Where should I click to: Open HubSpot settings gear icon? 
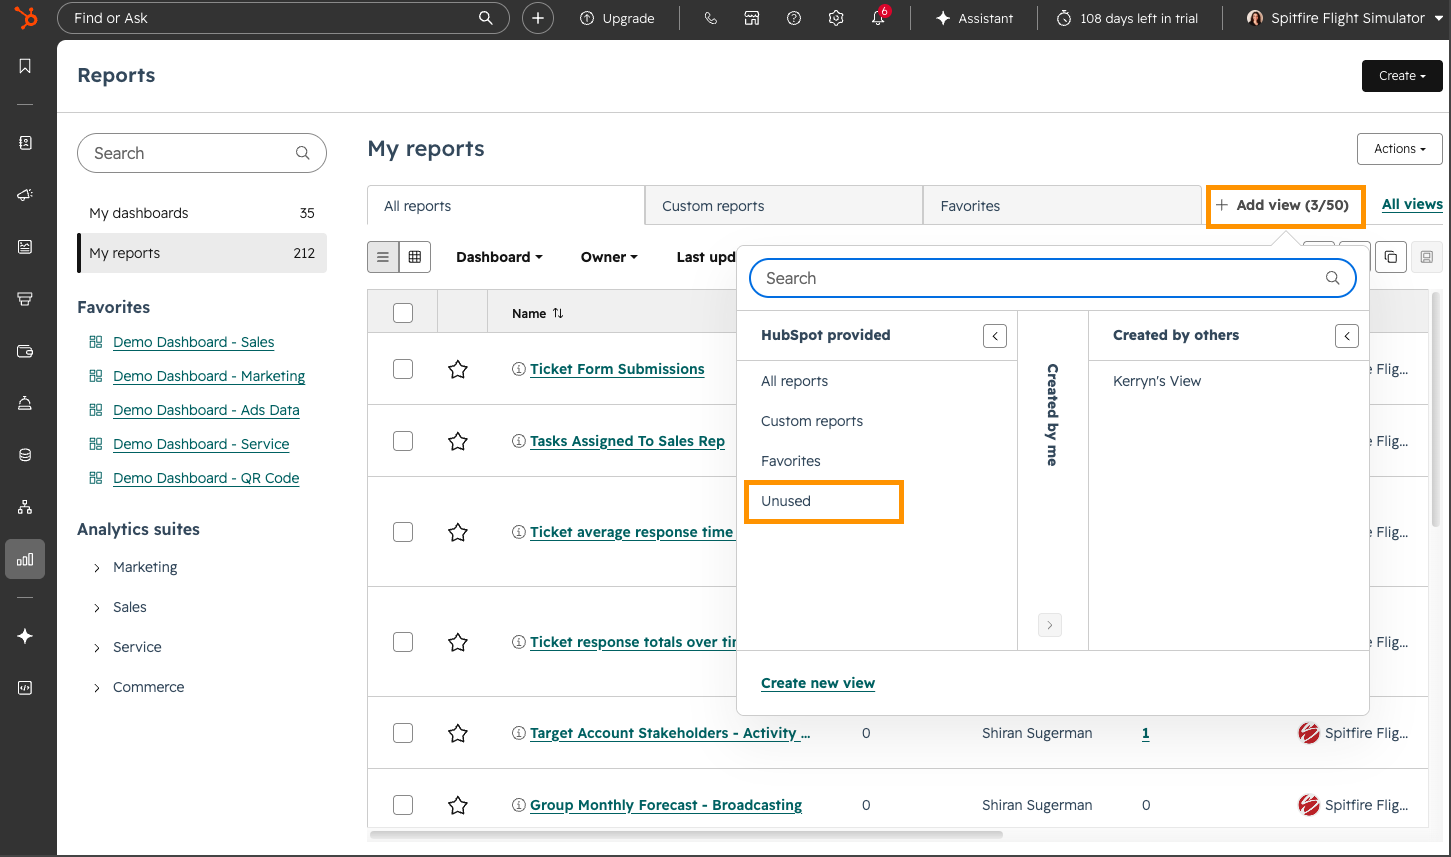point(836,17)
